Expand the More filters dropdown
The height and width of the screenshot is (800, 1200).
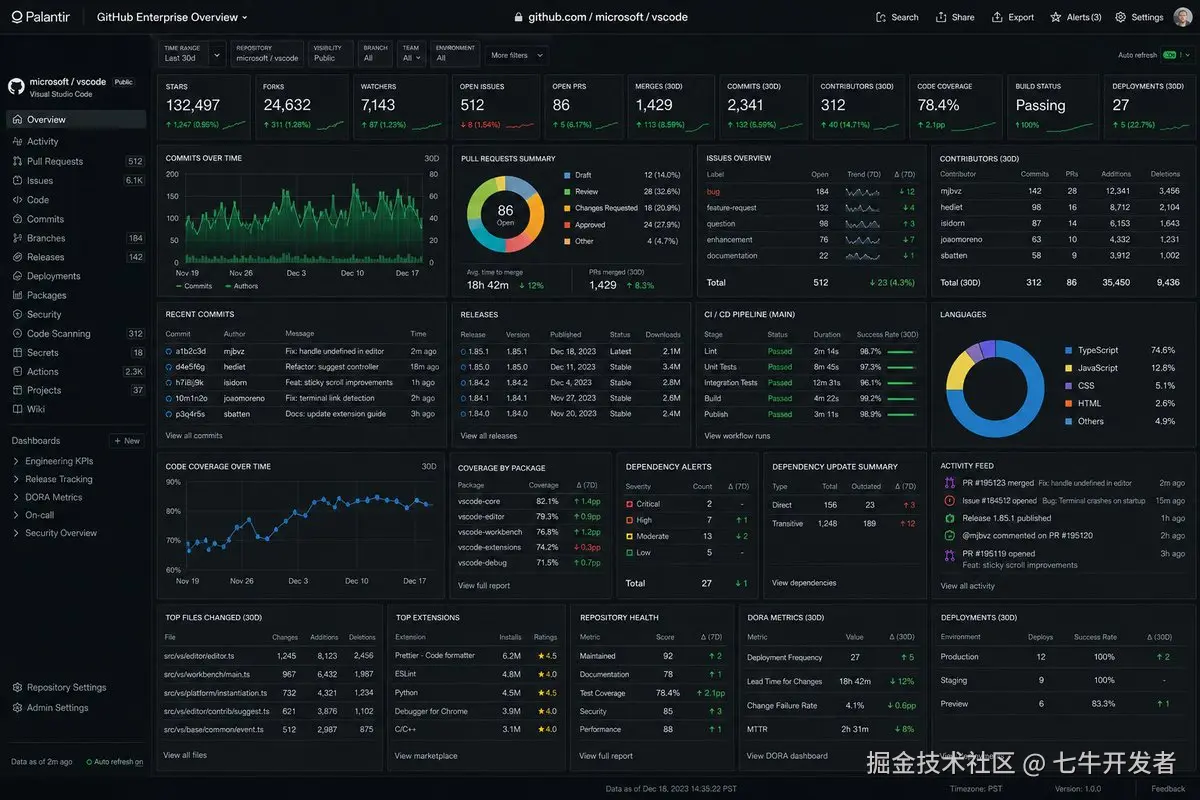[x=516, y=56]
